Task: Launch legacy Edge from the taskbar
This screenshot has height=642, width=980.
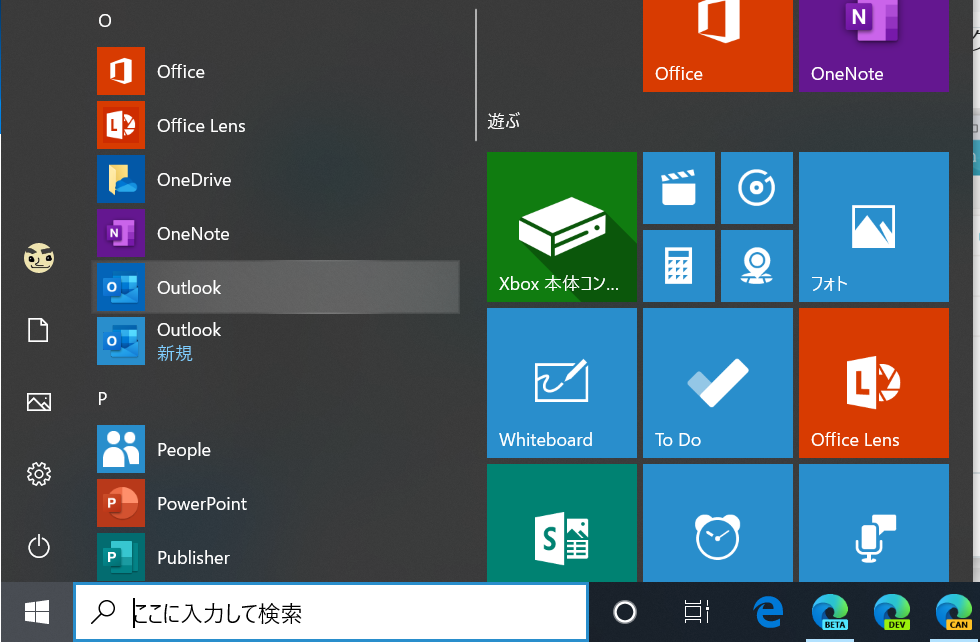Action: pyautogui.click(x=768, y=612)
